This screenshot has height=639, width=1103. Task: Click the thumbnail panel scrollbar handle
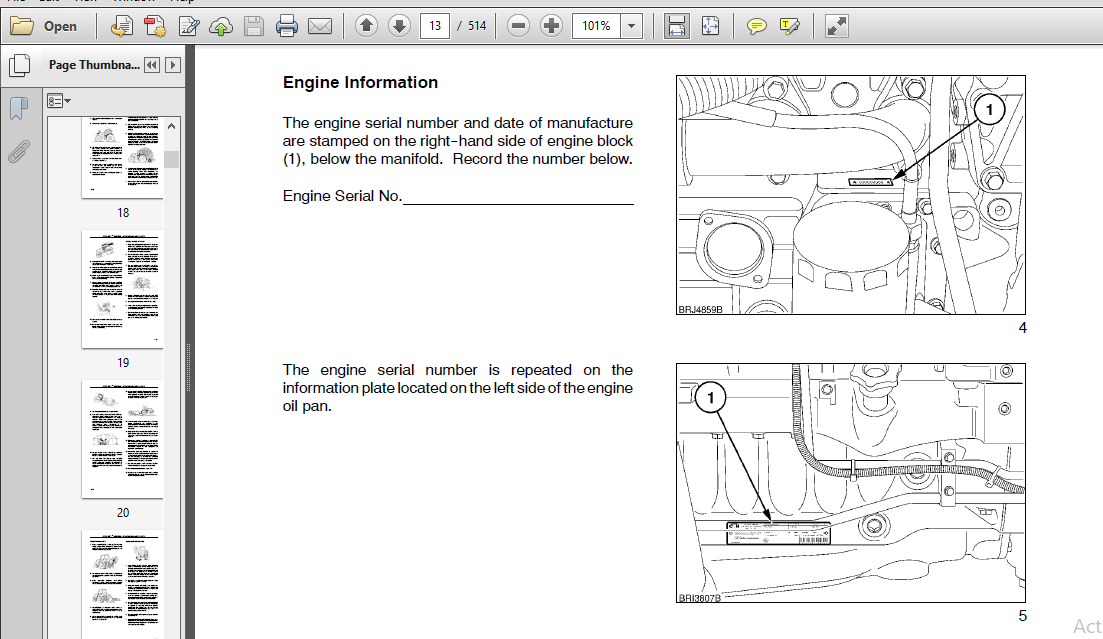[x=172, y=159]
